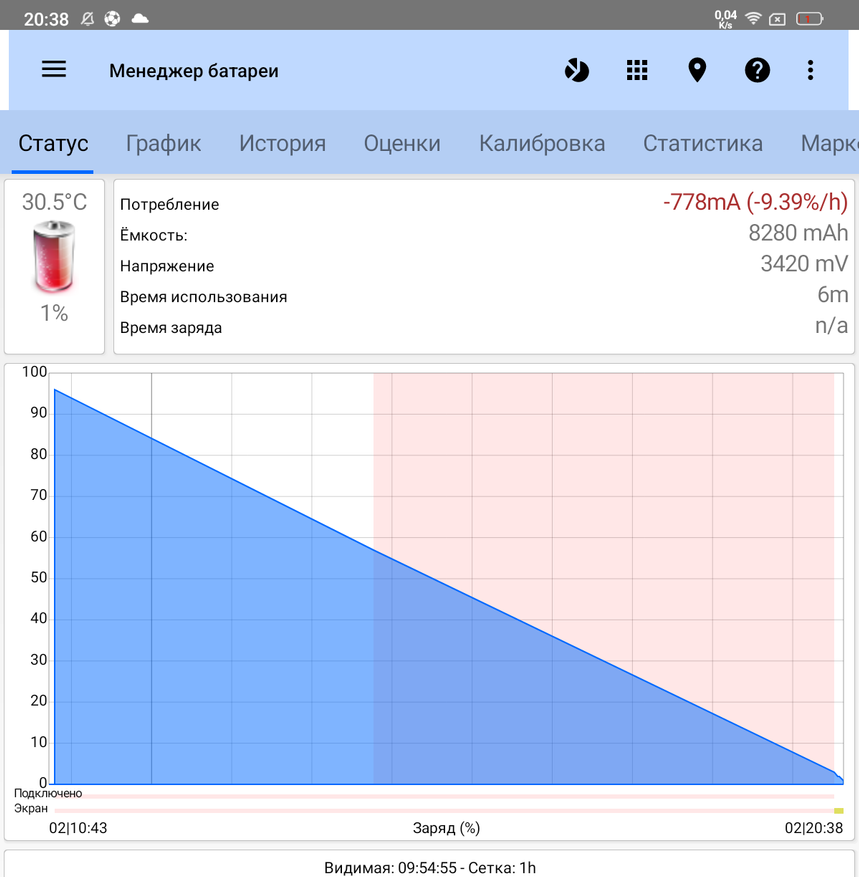The width and height of the screenshot is (859, 877).
Task: Tap the 02|20:38 end time label
Action: tap(814, 828)
